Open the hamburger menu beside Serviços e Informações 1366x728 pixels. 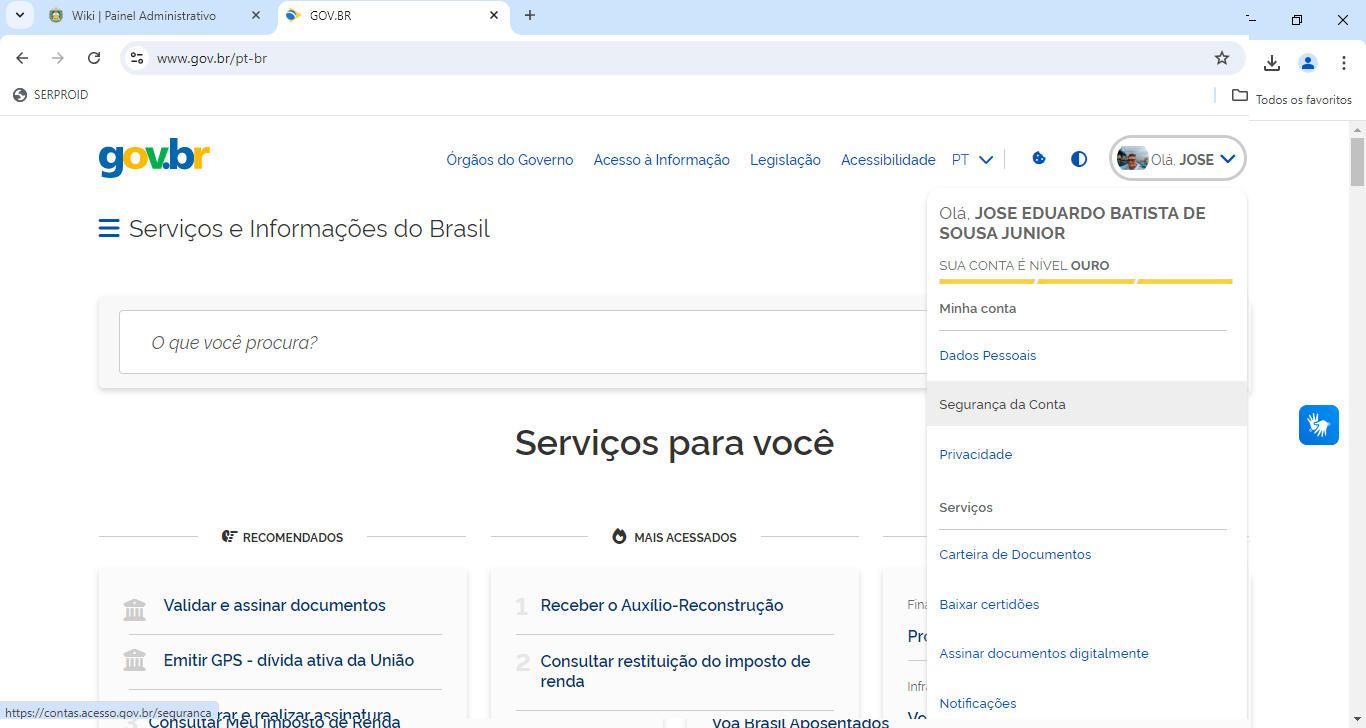[x=108, y=228]
